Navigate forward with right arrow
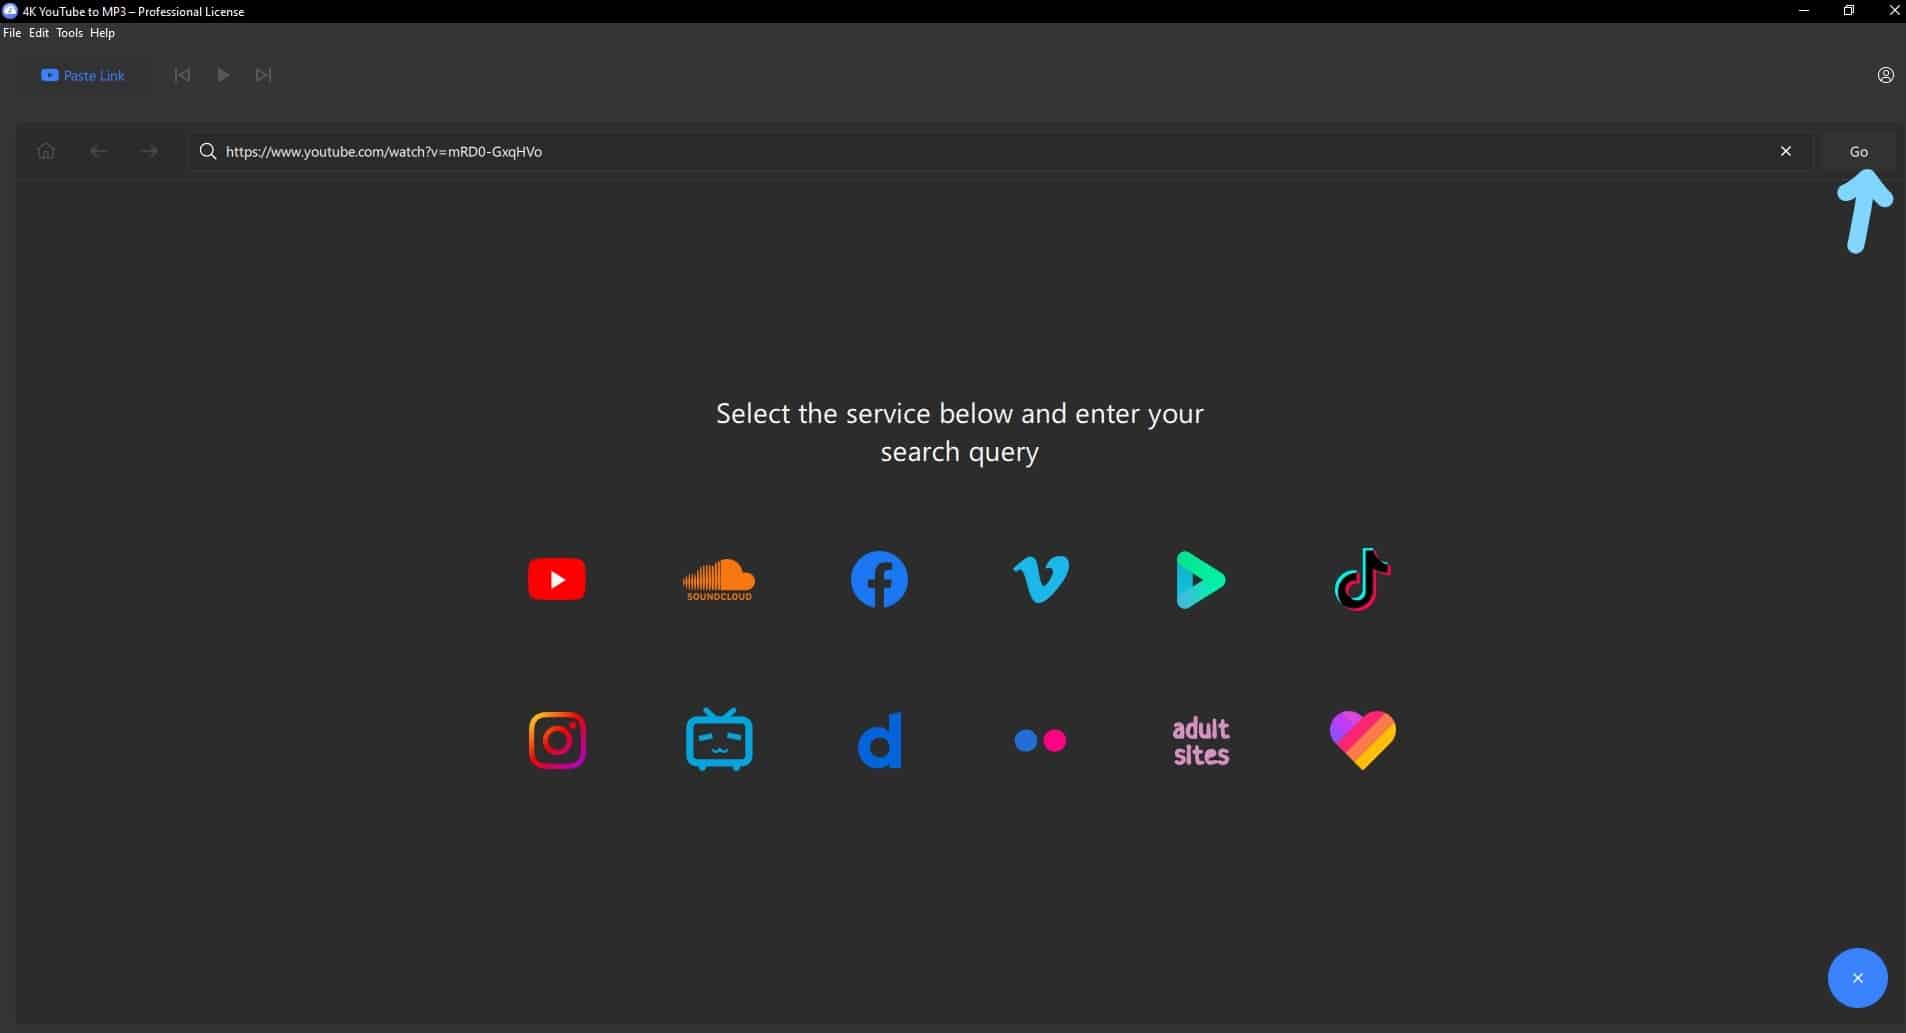The height and width of the screenshot is (1033, 1906). tap(149, 151)
